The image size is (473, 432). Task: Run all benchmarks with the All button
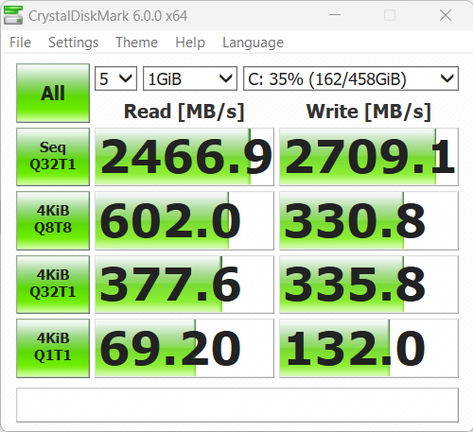[53, 93]
